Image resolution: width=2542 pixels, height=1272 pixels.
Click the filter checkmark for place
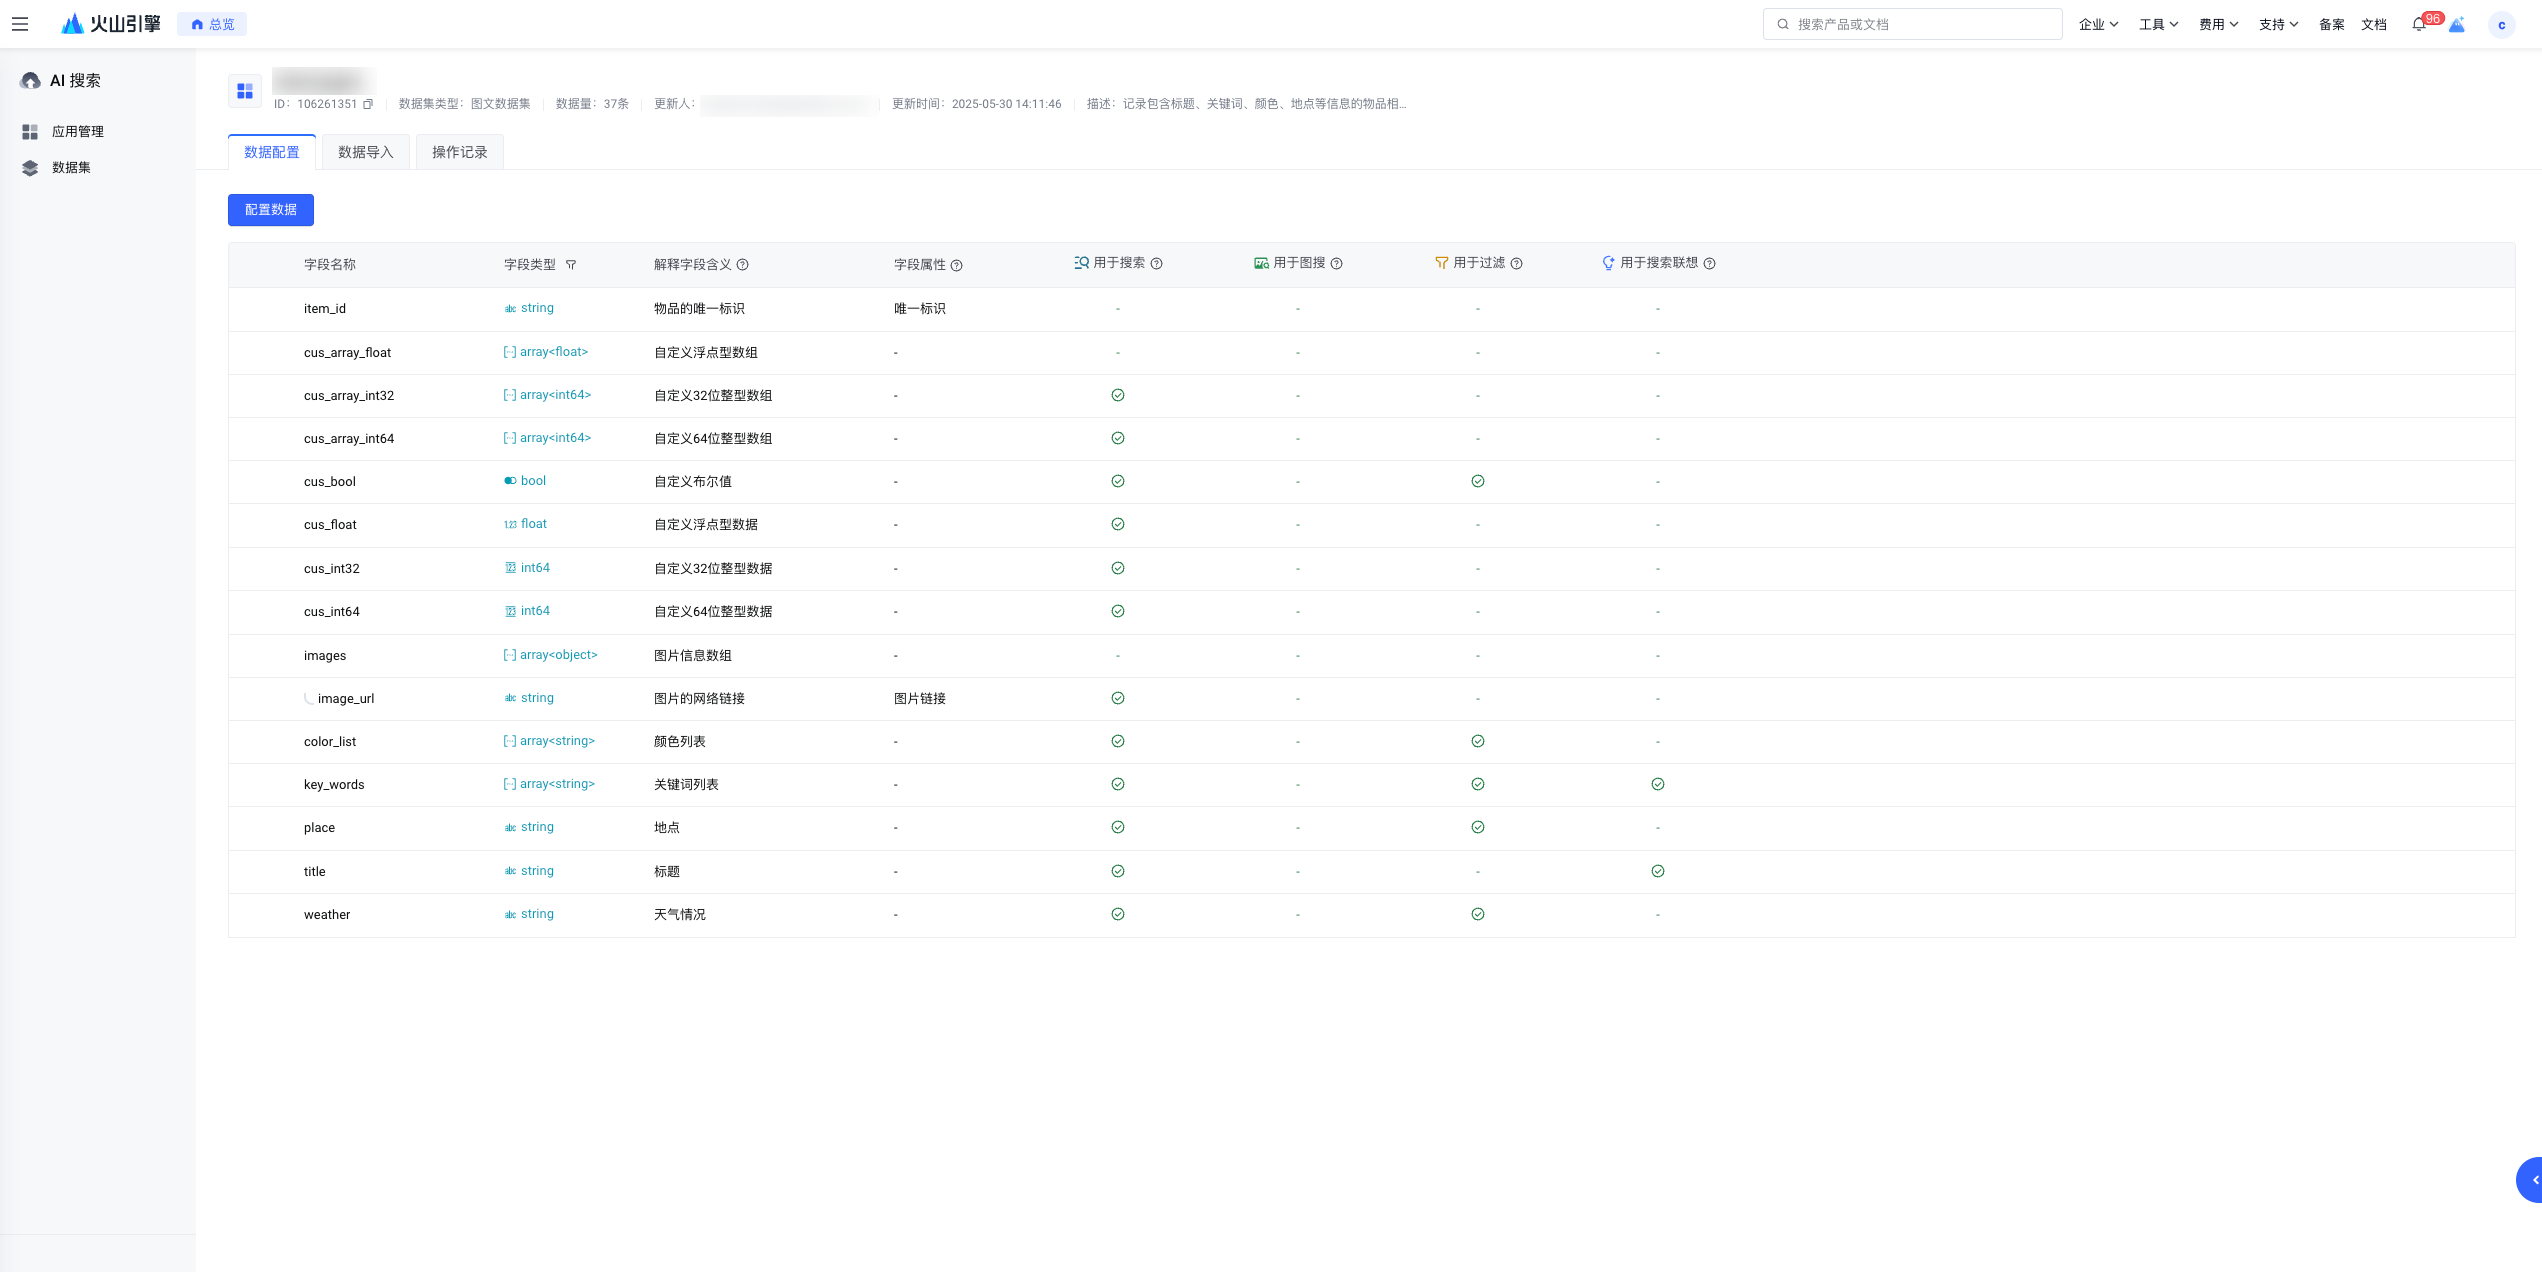tap(1478, 827)
